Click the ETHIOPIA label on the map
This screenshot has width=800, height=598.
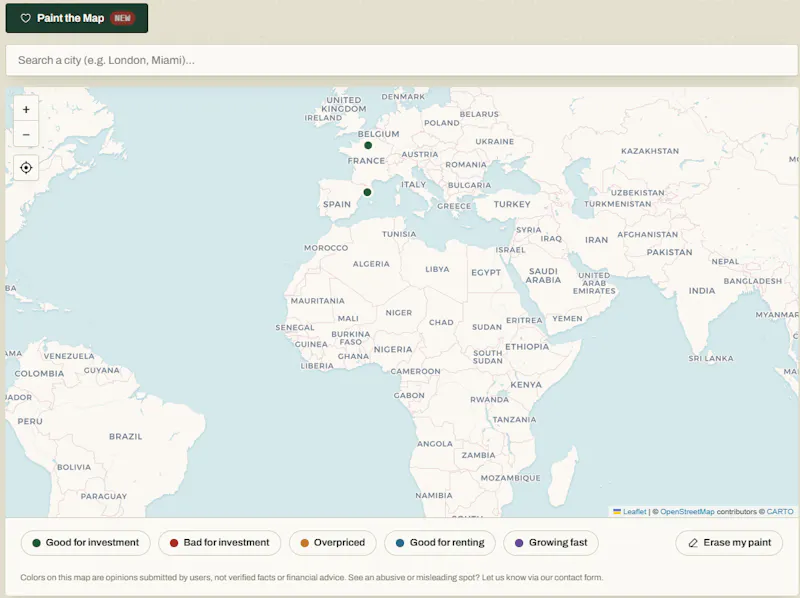tap(527, 346)
